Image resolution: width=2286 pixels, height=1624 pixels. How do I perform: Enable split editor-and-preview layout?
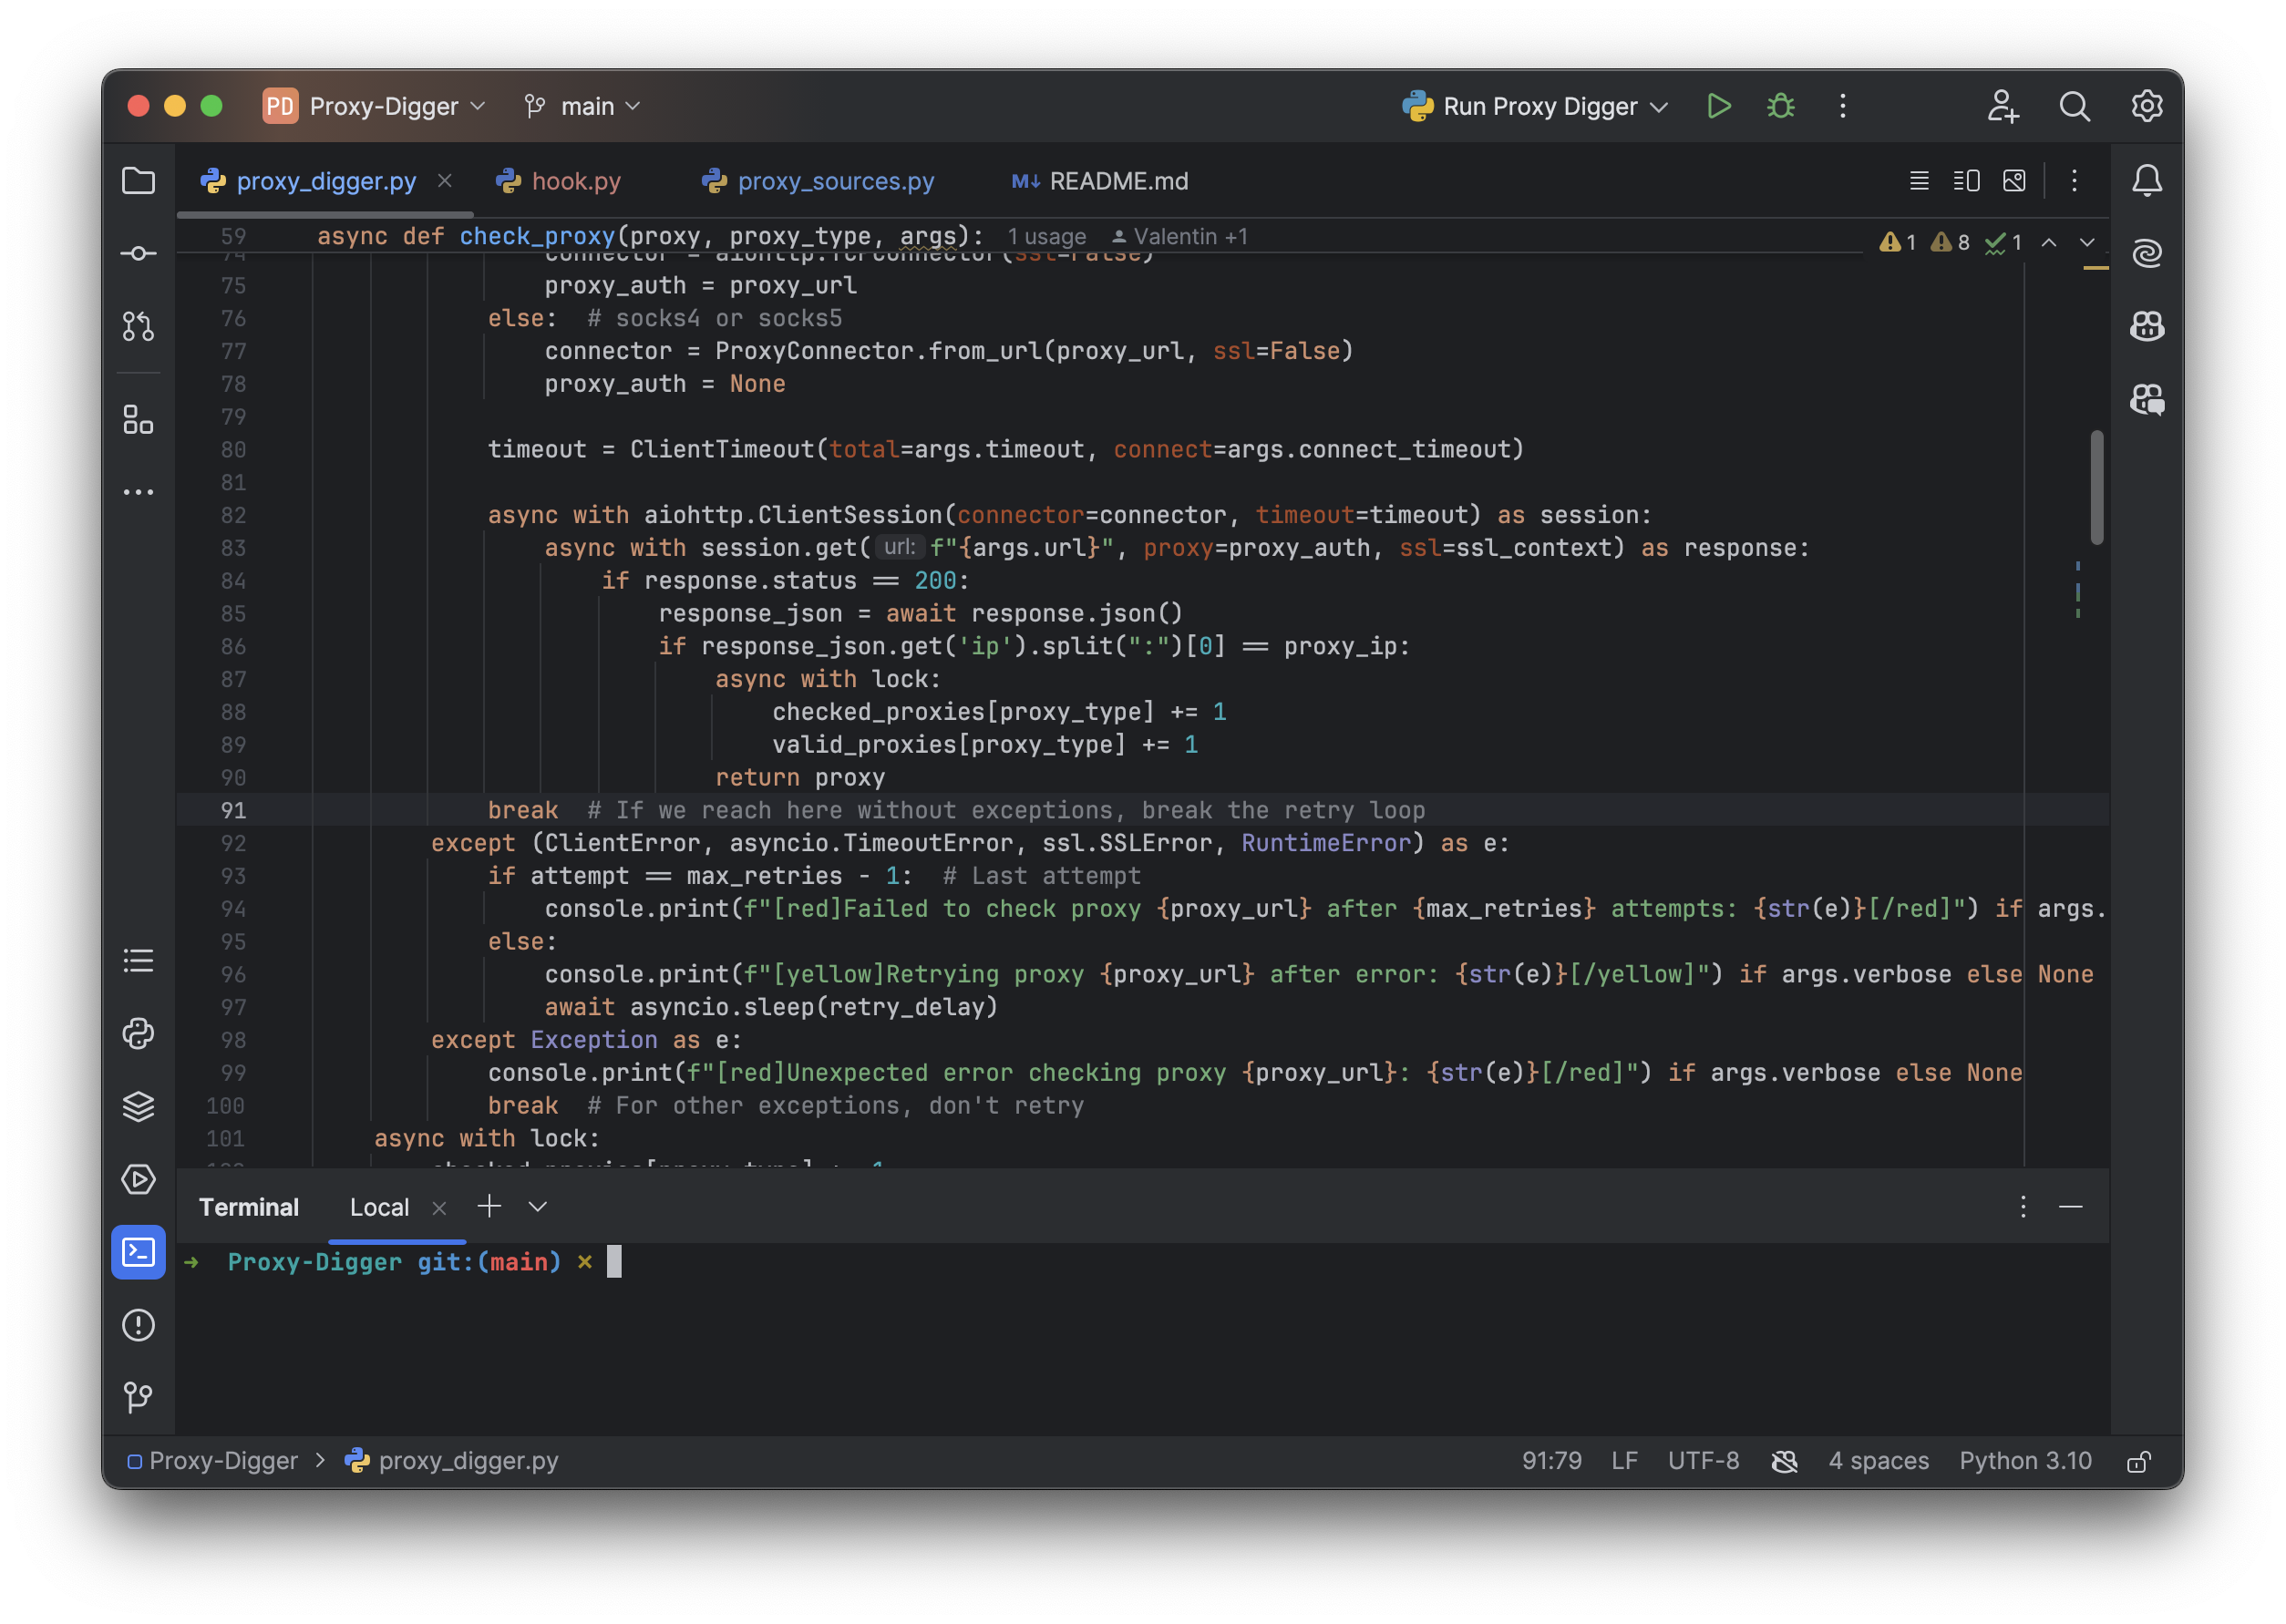click(1967, 181)
